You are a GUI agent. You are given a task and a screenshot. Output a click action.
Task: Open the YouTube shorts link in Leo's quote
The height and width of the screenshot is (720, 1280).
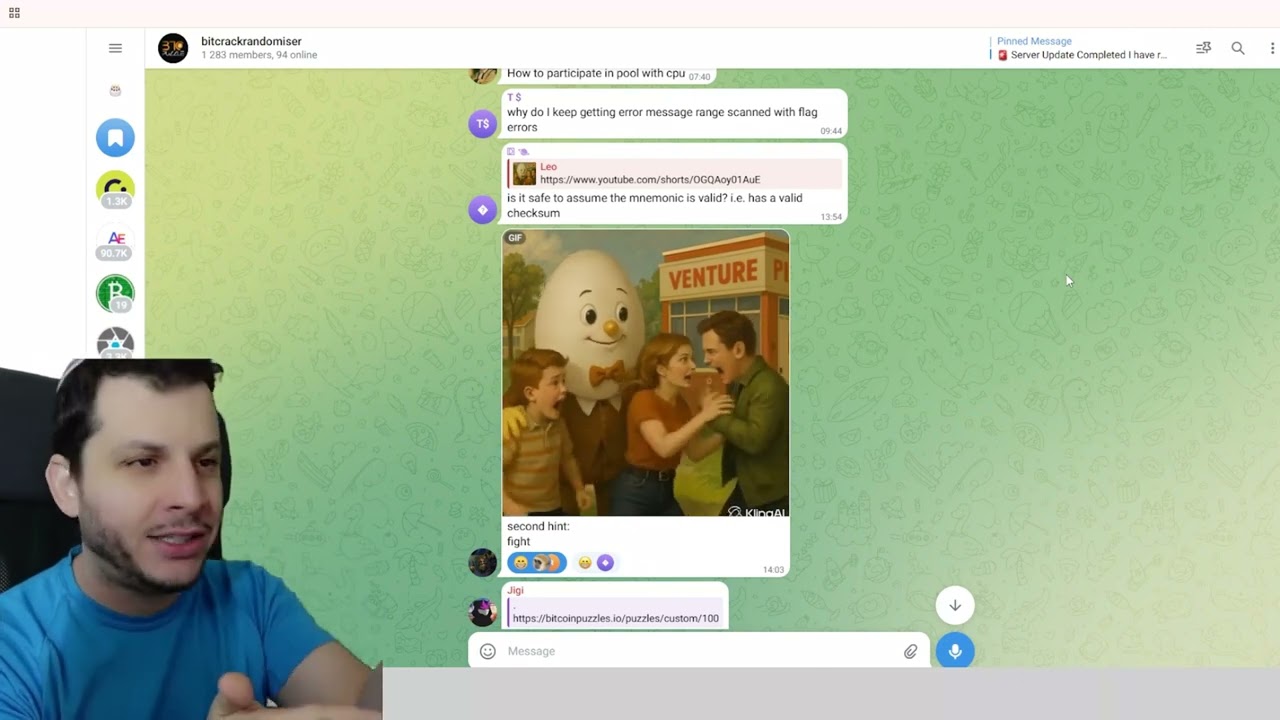point(650,180)
